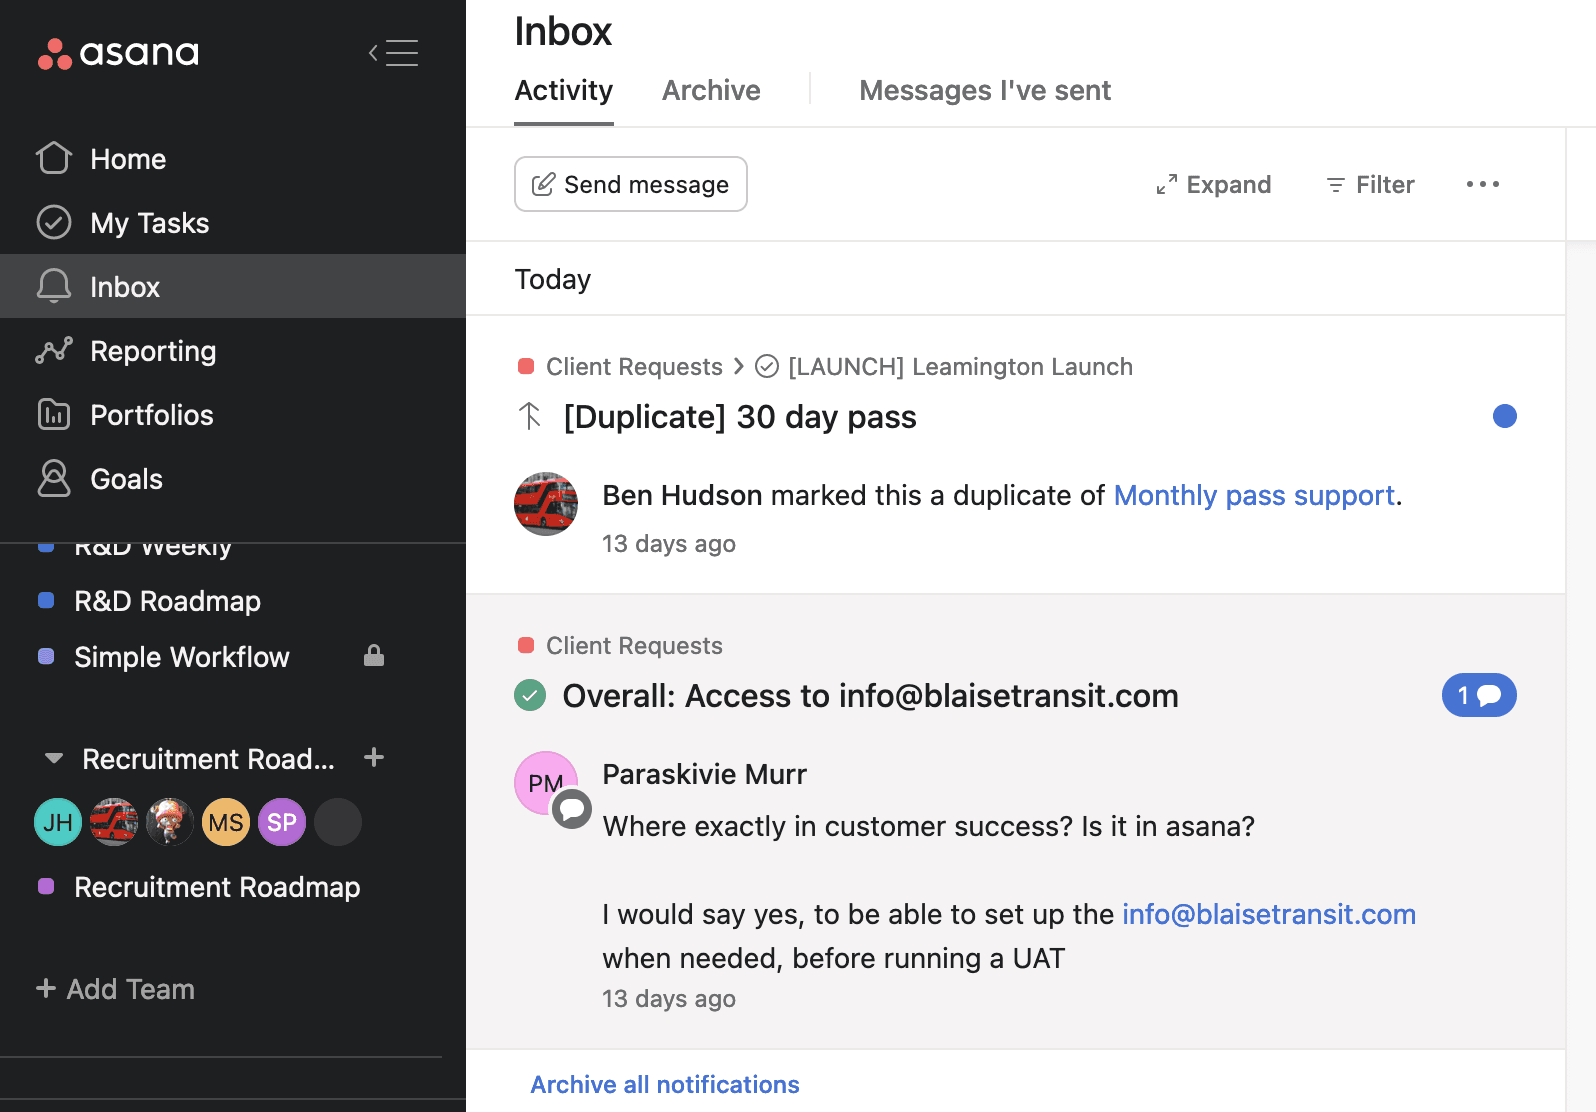
Task: Click the Send message button
Action: [x=631, y=184]
